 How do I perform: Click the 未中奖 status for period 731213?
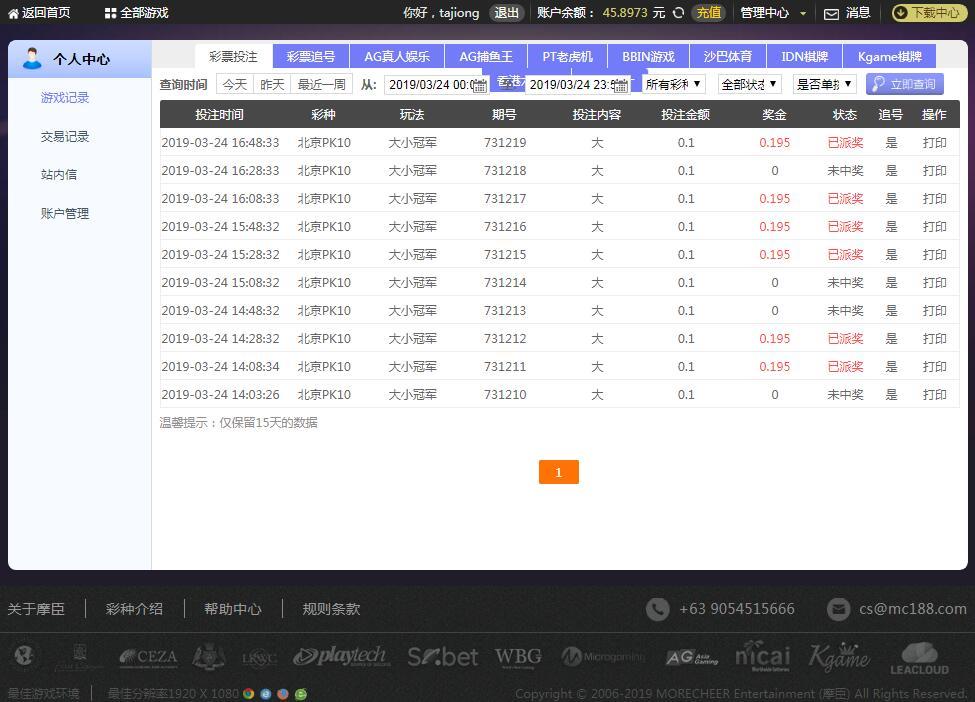click(845, 310)
